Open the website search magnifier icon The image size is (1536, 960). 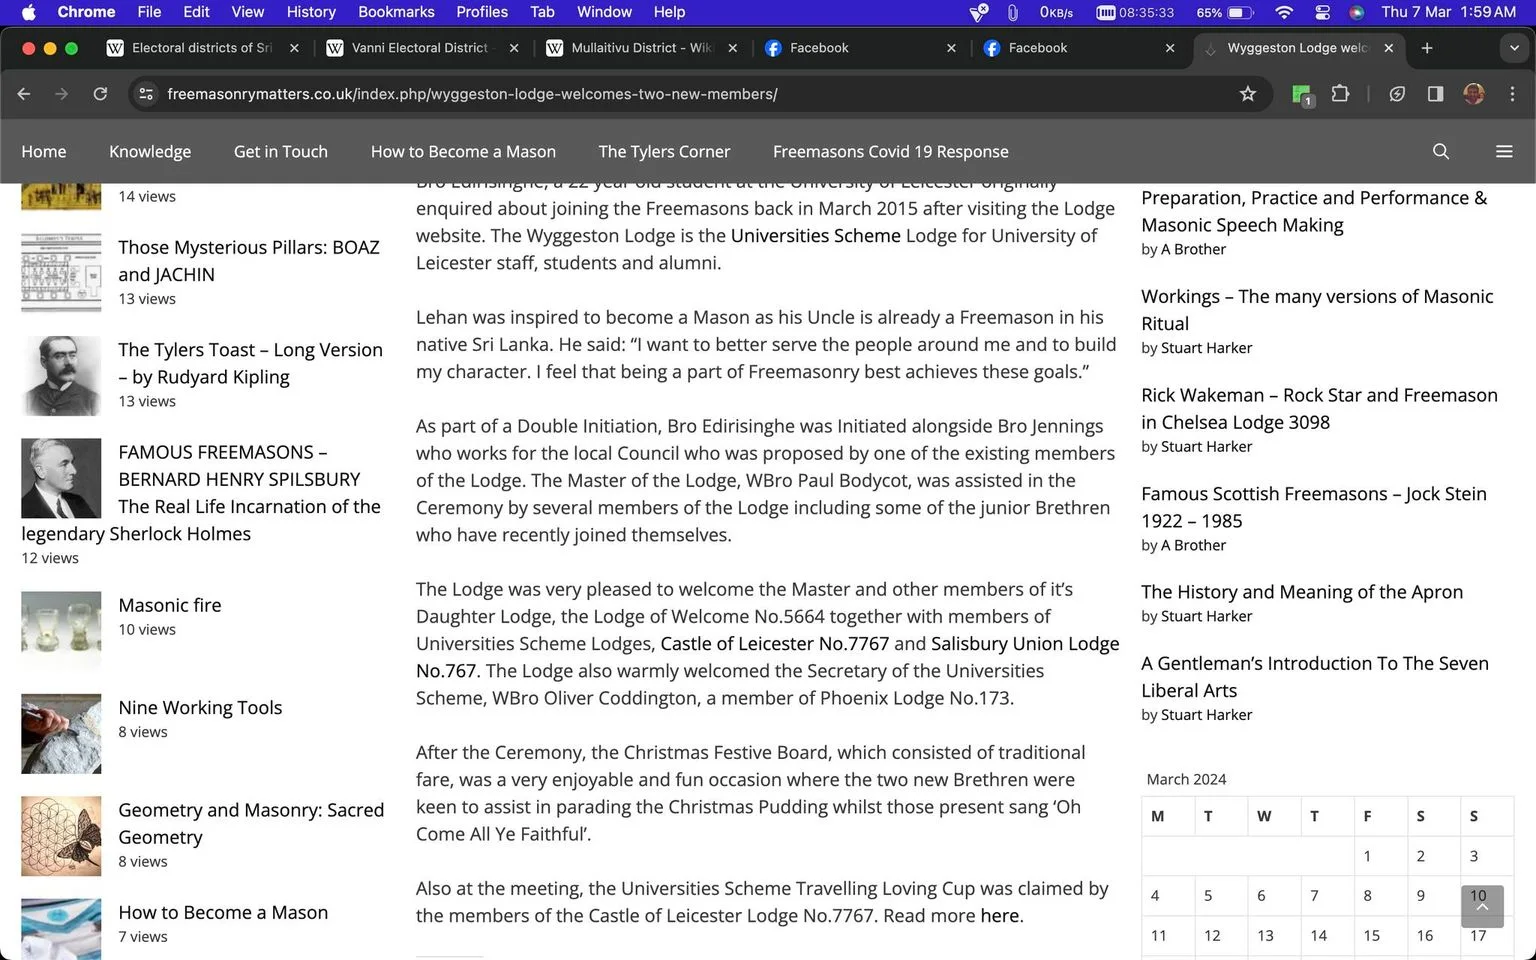1440,151
